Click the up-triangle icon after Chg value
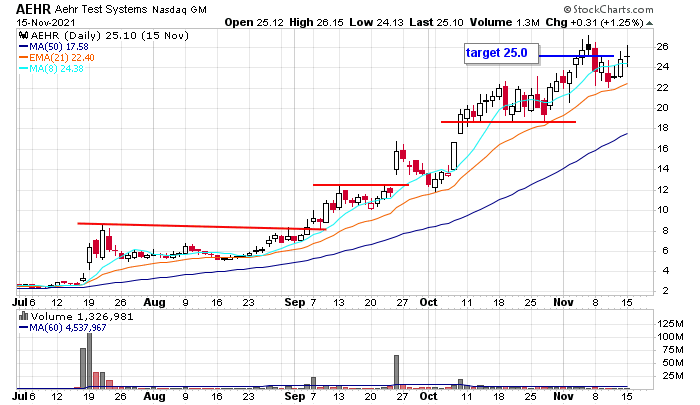Screen dimensions: 700x405 coord(650,23)
